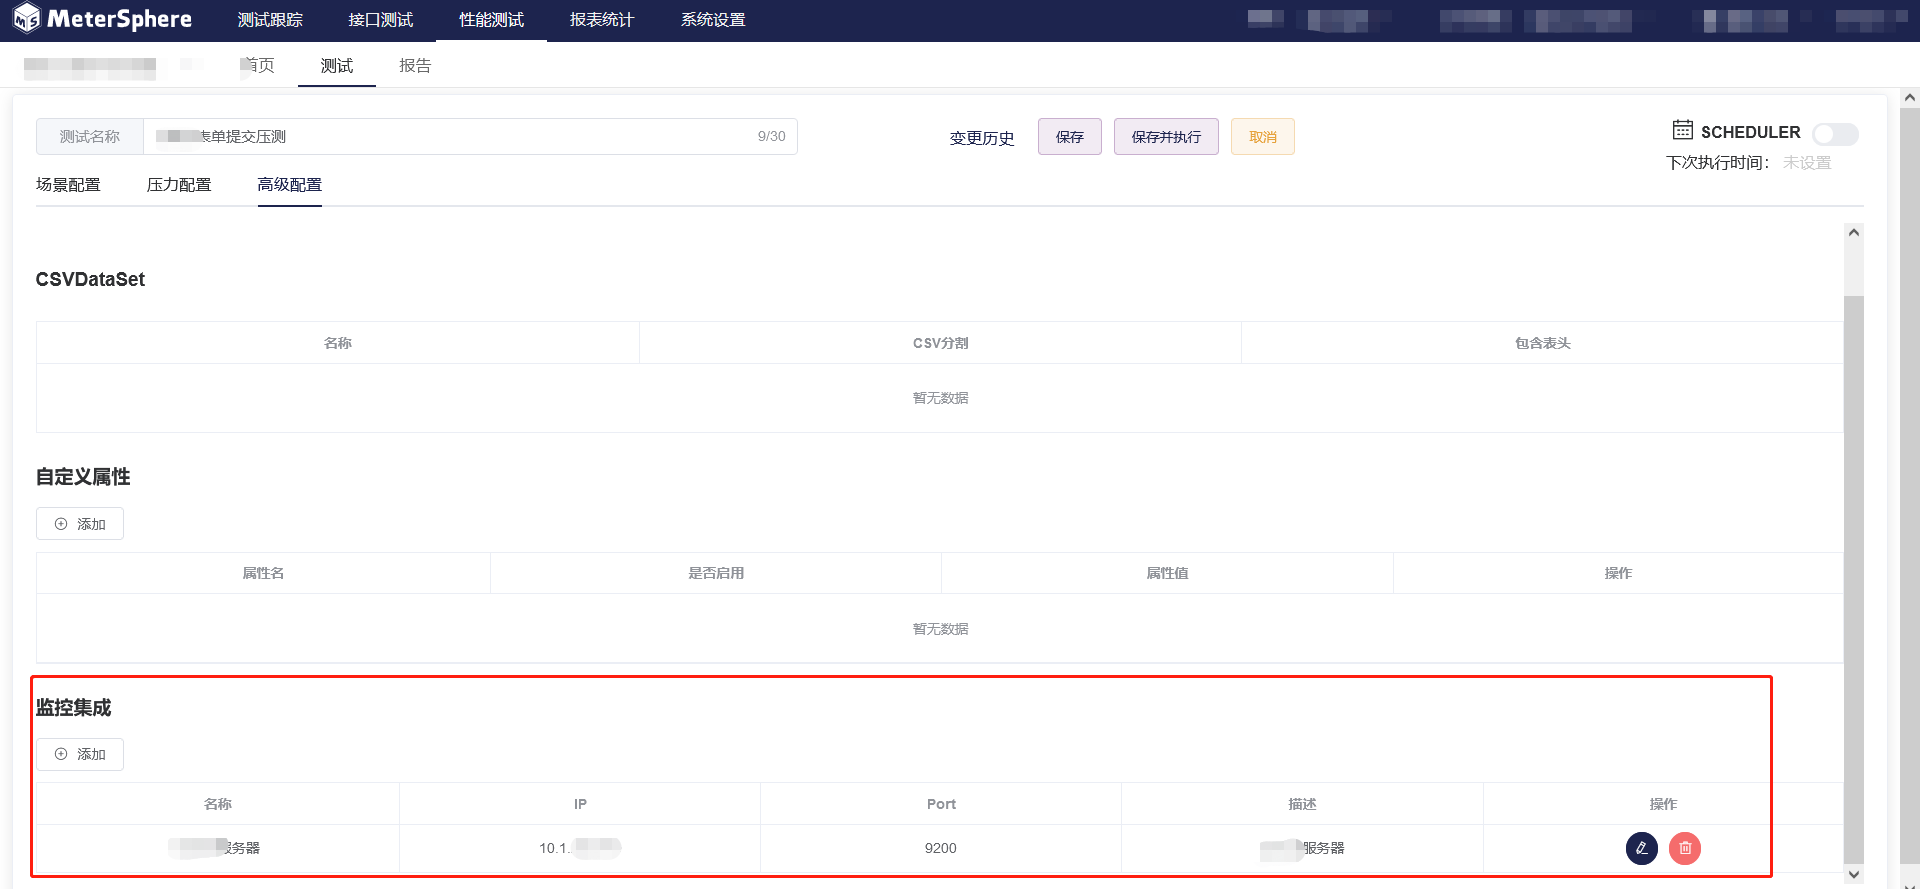Edit the monitoring server row
The width and height of the screenshot is (1920, 889).
[1641, 848]
